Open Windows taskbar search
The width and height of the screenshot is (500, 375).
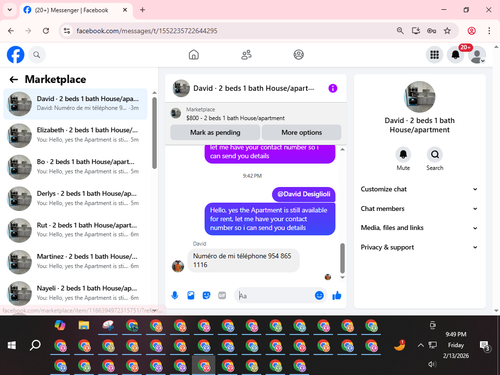(35, 345)
